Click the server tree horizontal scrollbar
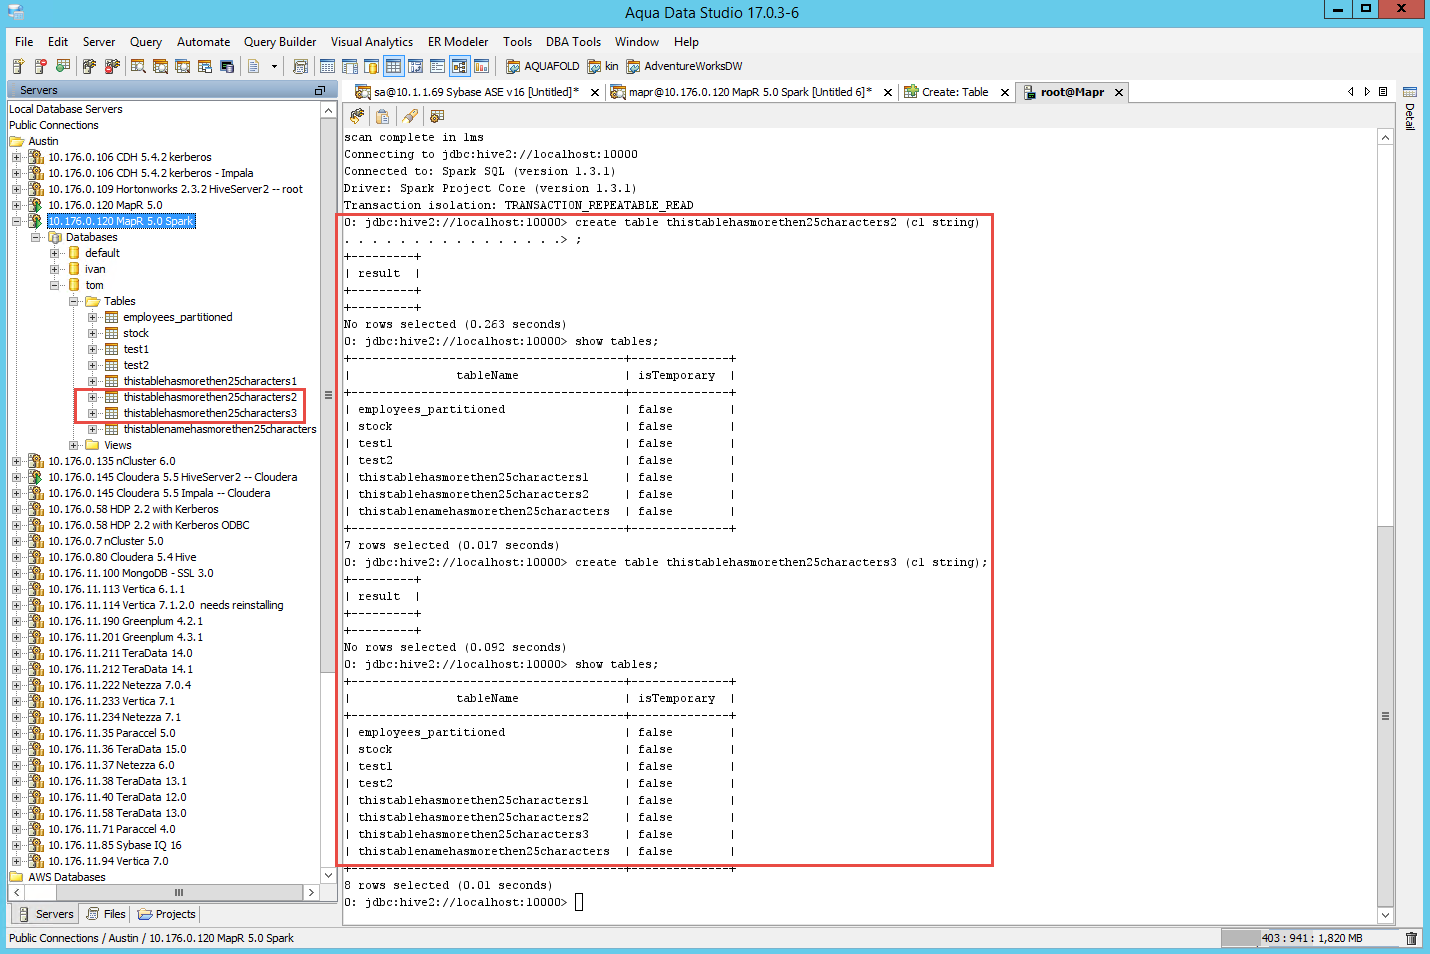The image size is (1430, 954). pos(178,892)
